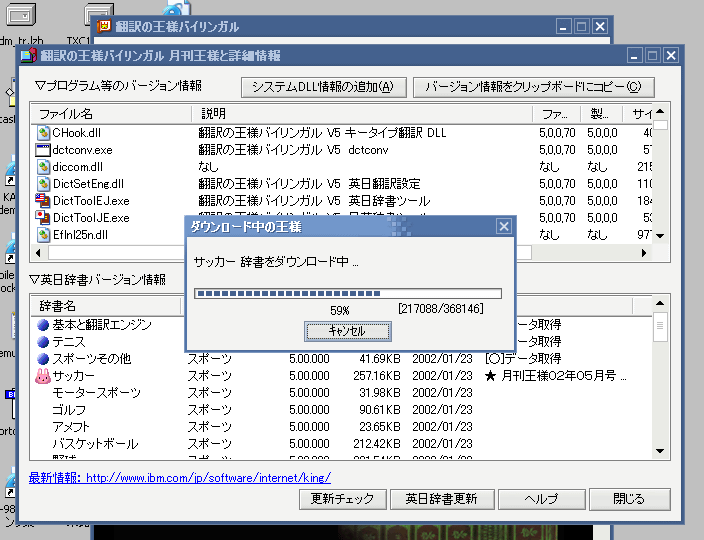Click the CHook.dll file icon
The image size is (704, 540).
(43, 132)
